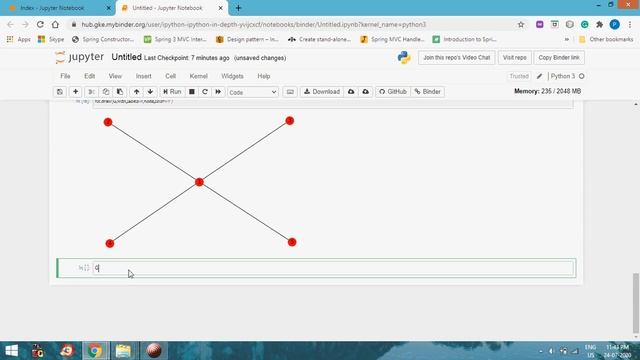Screen dimensions: 640x360
Task: Reload the page
Action: tap(40, 24)
